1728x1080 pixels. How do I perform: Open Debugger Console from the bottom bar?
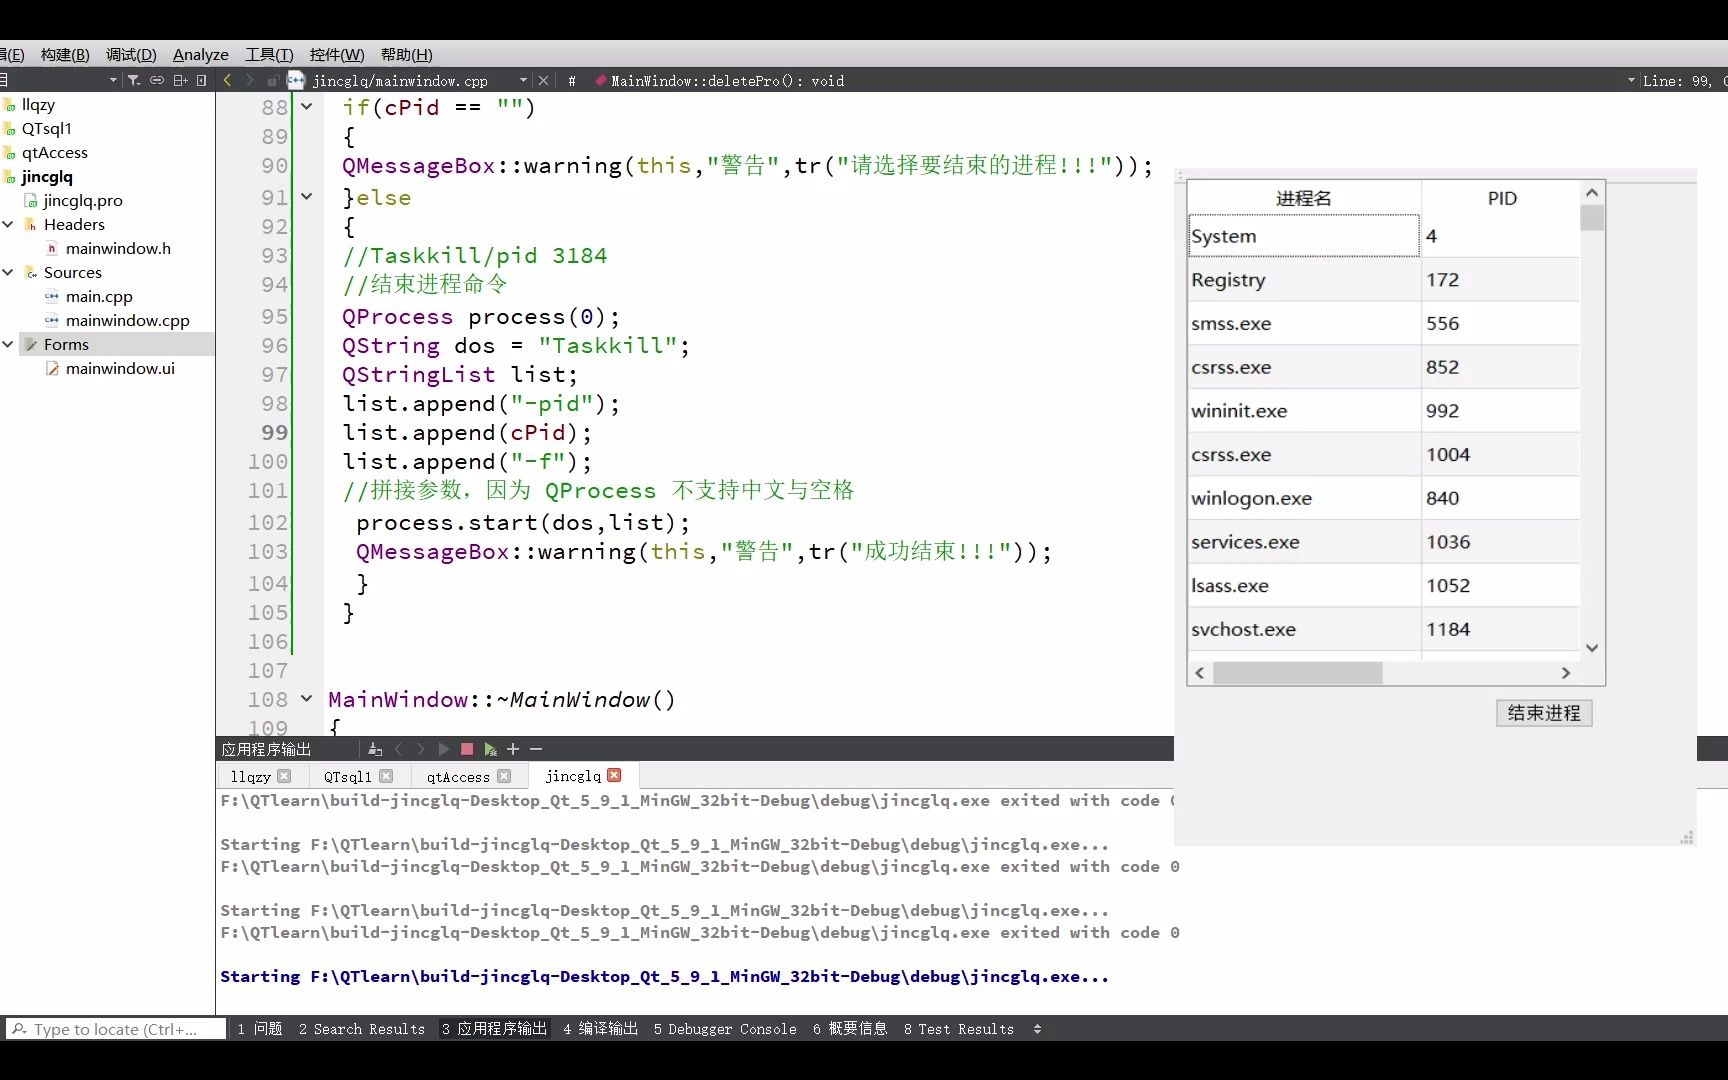coord(724,1028)
